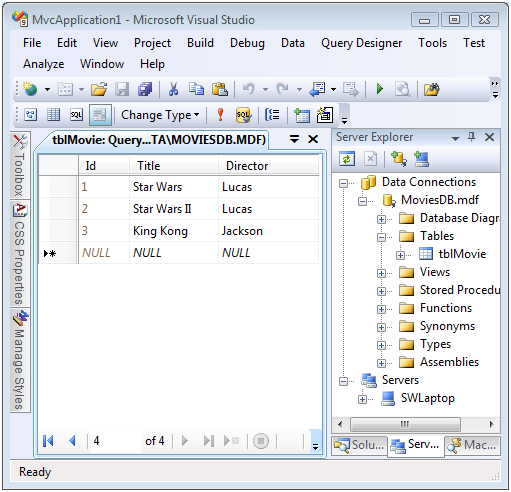511x492 pixels.
Task: Expand the tblMovie table node
Action: click(400, 255)
